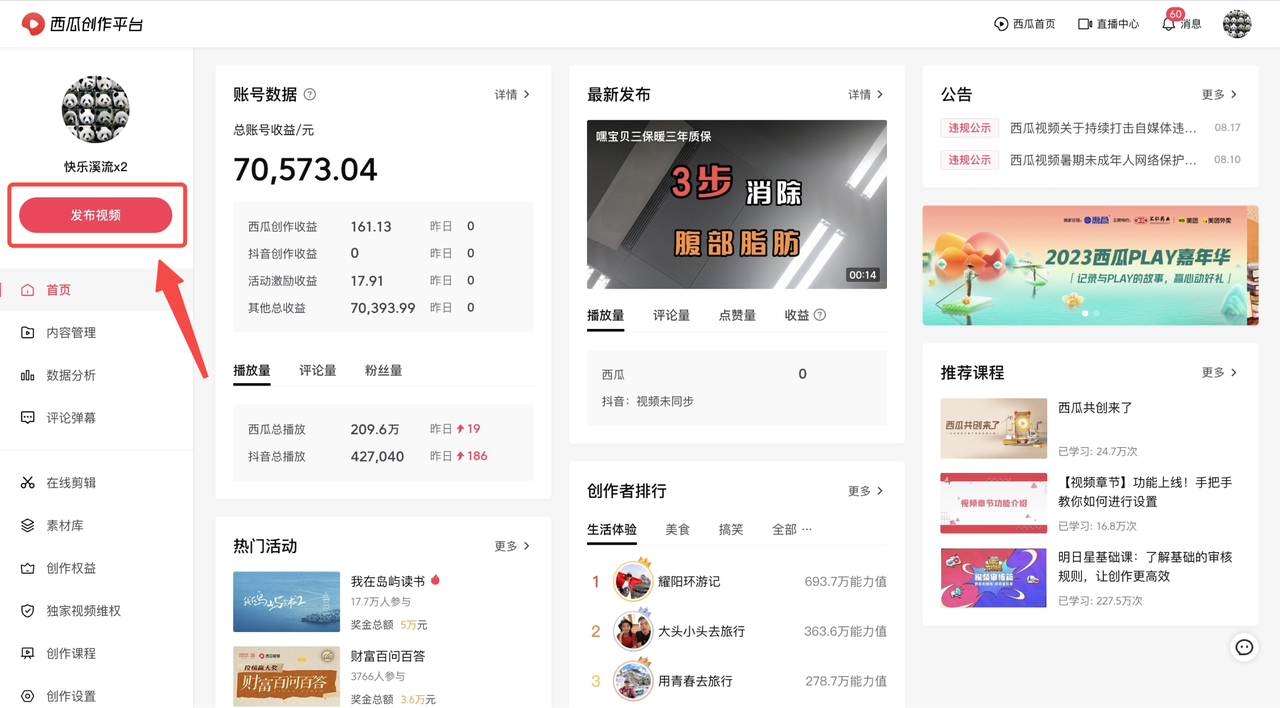The image size is (1280, 708).
Task: Click the 创作设置 gear icon
Action: [x=28, y=696]
